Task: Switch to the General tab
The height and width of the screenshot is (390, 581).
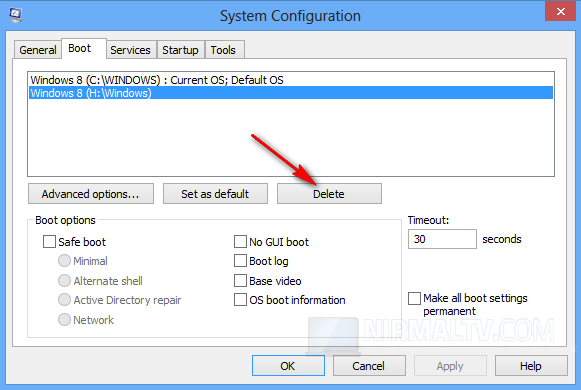Action: [x=38, y=50]
